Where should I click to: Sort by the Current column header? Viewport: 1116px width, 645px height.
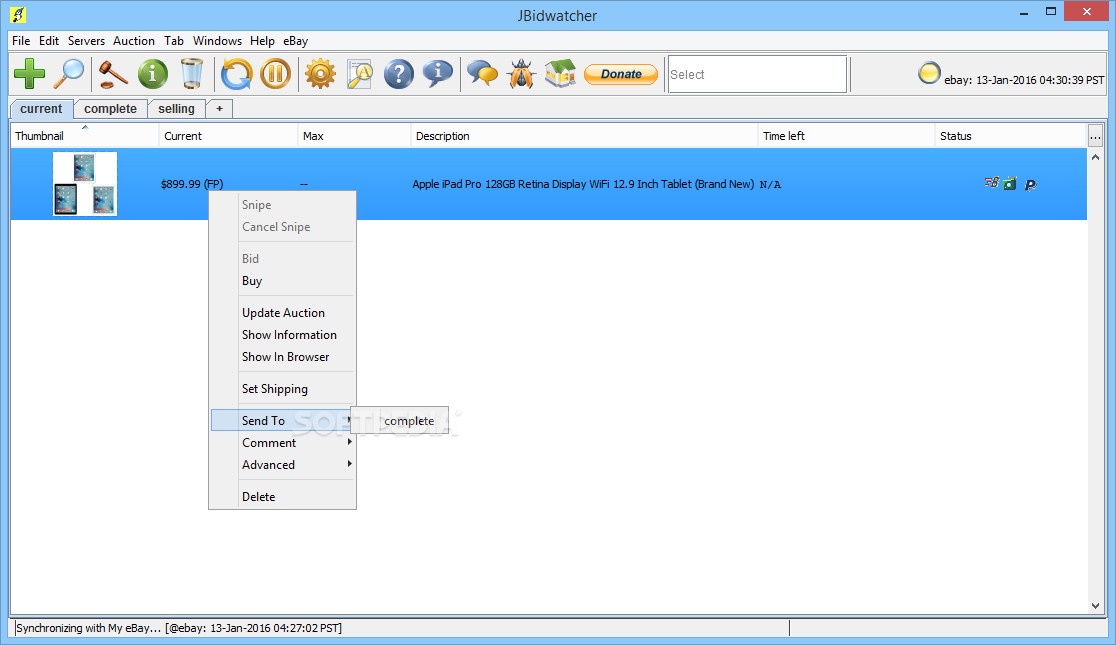[x=228, y=136]
